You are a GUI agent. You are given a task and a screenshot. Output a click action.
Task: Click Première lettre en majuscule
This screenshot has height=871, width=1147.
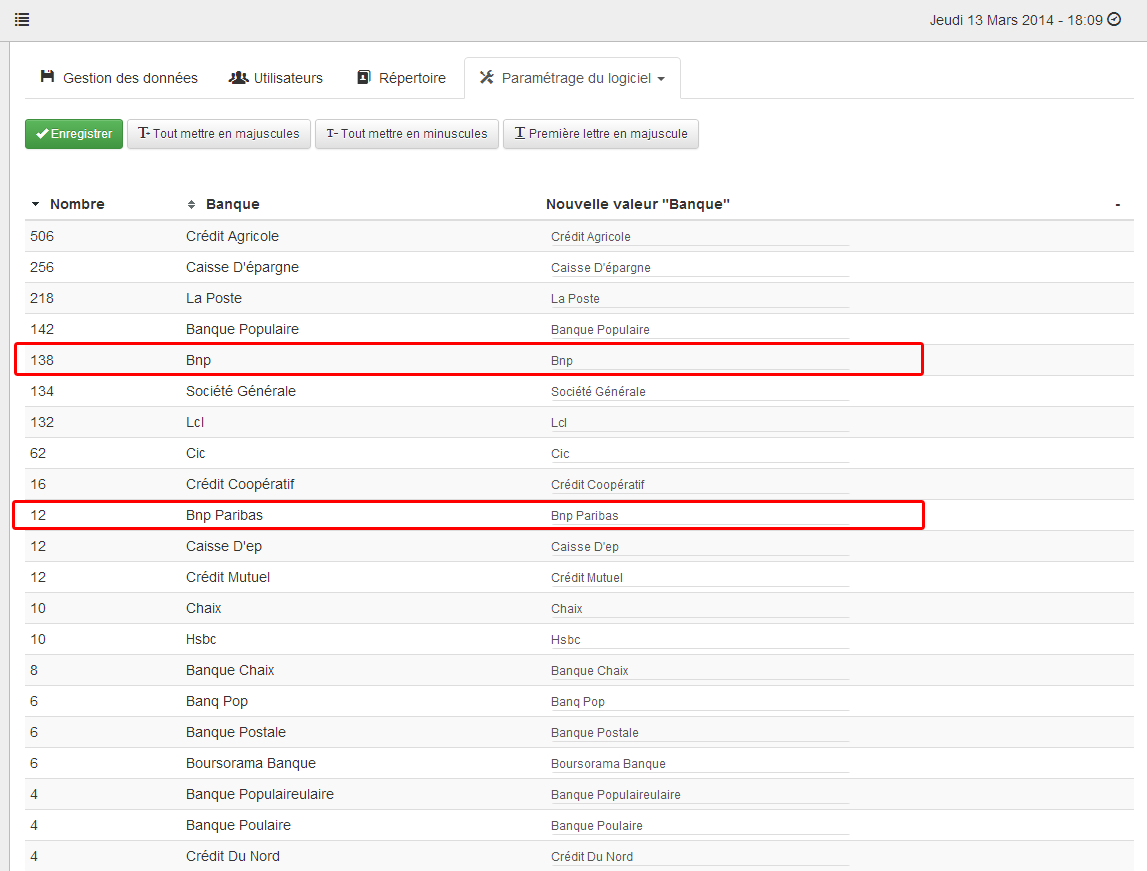(x=601, y=134)
